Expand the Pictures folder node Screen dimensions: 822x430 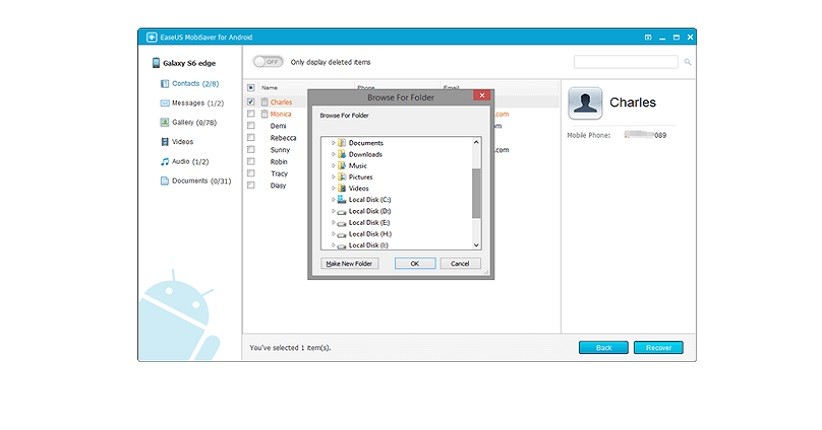click(x=333, y=177)
